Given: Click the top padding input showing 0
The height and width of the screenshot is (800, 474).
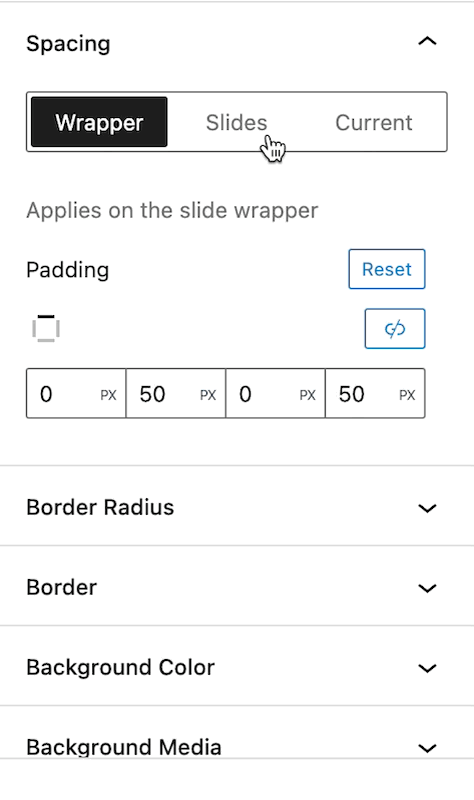Looking at the screenshot, I should [x=64, y=393].
